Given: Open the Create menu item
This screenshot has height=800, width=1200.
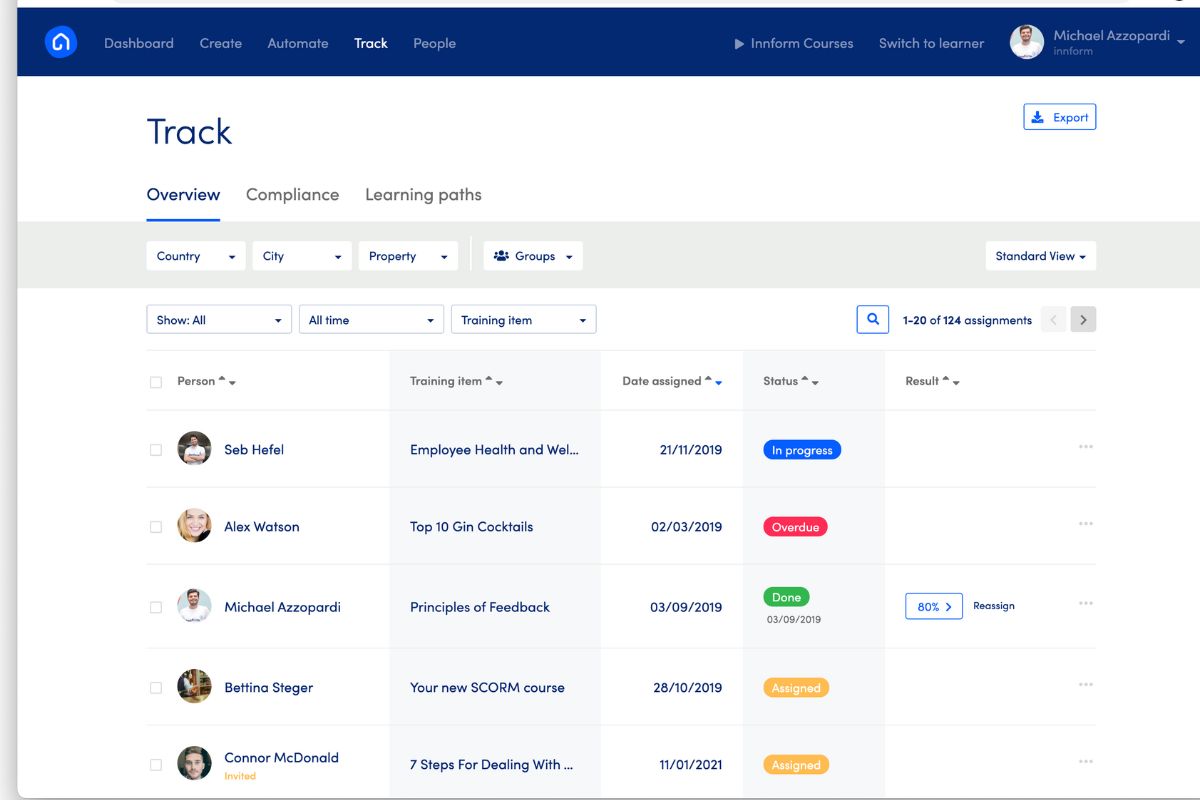Looking at the screenshot, I should (x=221, y=43).
